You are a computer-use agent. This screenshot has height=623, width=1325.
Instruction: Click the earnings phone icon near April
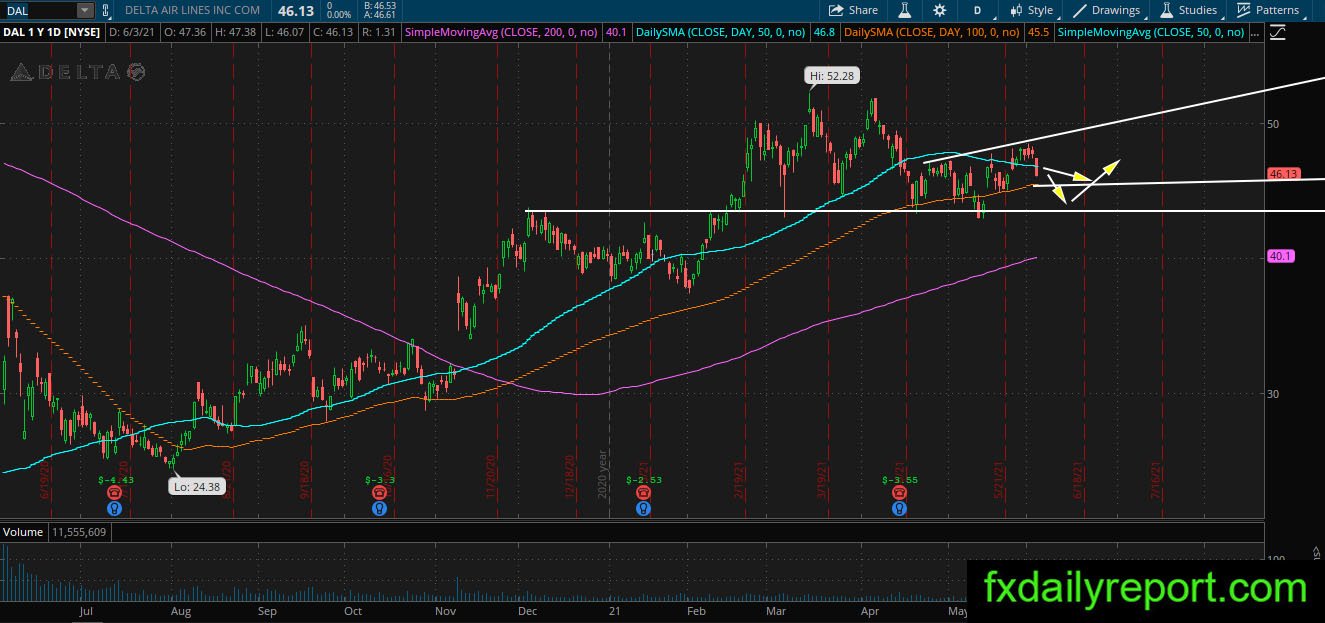[x=901, y=493]
